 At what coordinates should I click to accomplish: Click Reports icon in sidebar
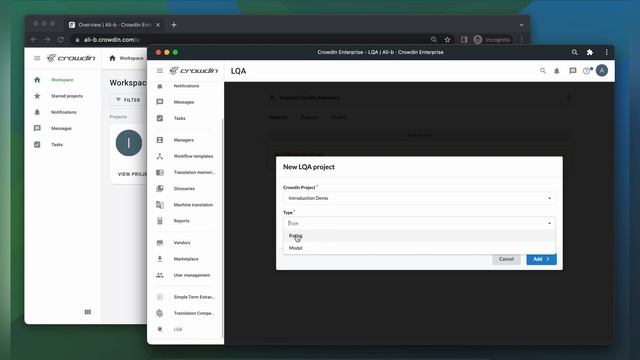[160, 221]
